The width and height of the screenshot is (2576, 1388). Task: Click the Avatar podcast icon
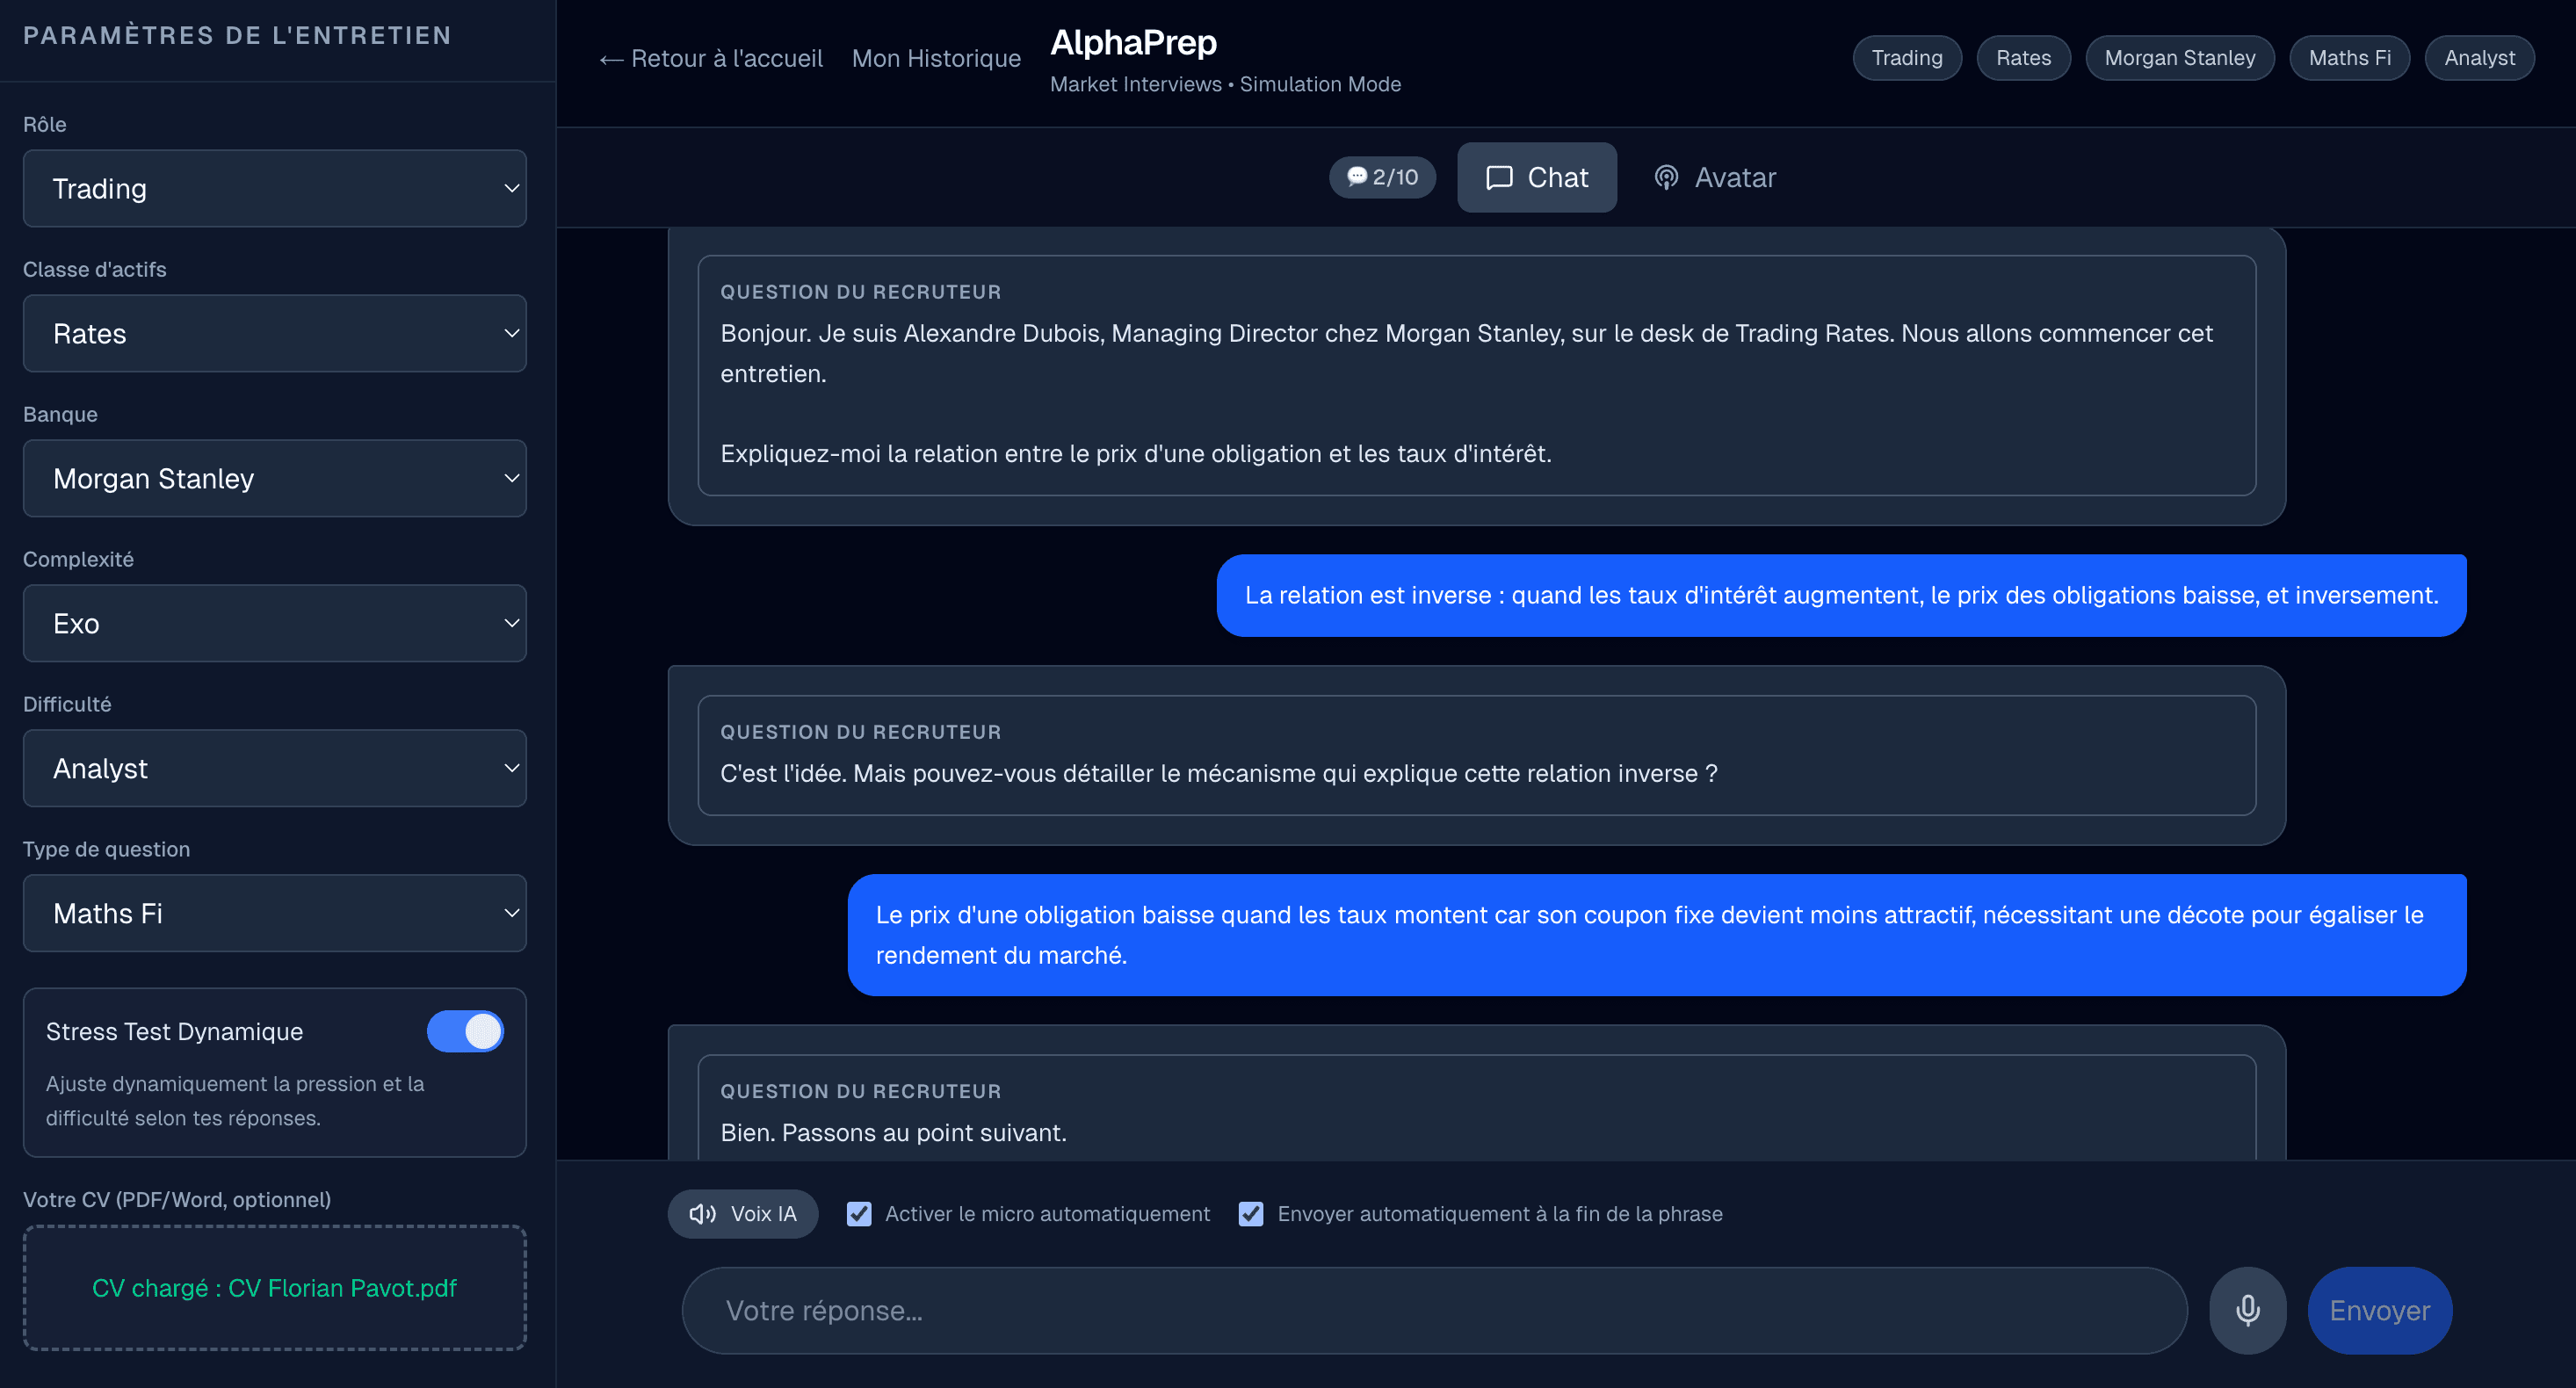point(1666,177)
